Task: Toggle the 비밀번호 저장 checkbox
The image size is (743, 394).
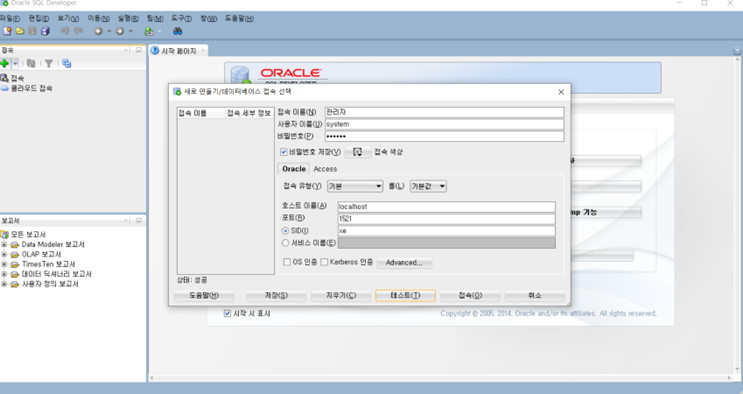Action: tap(283, 152)
